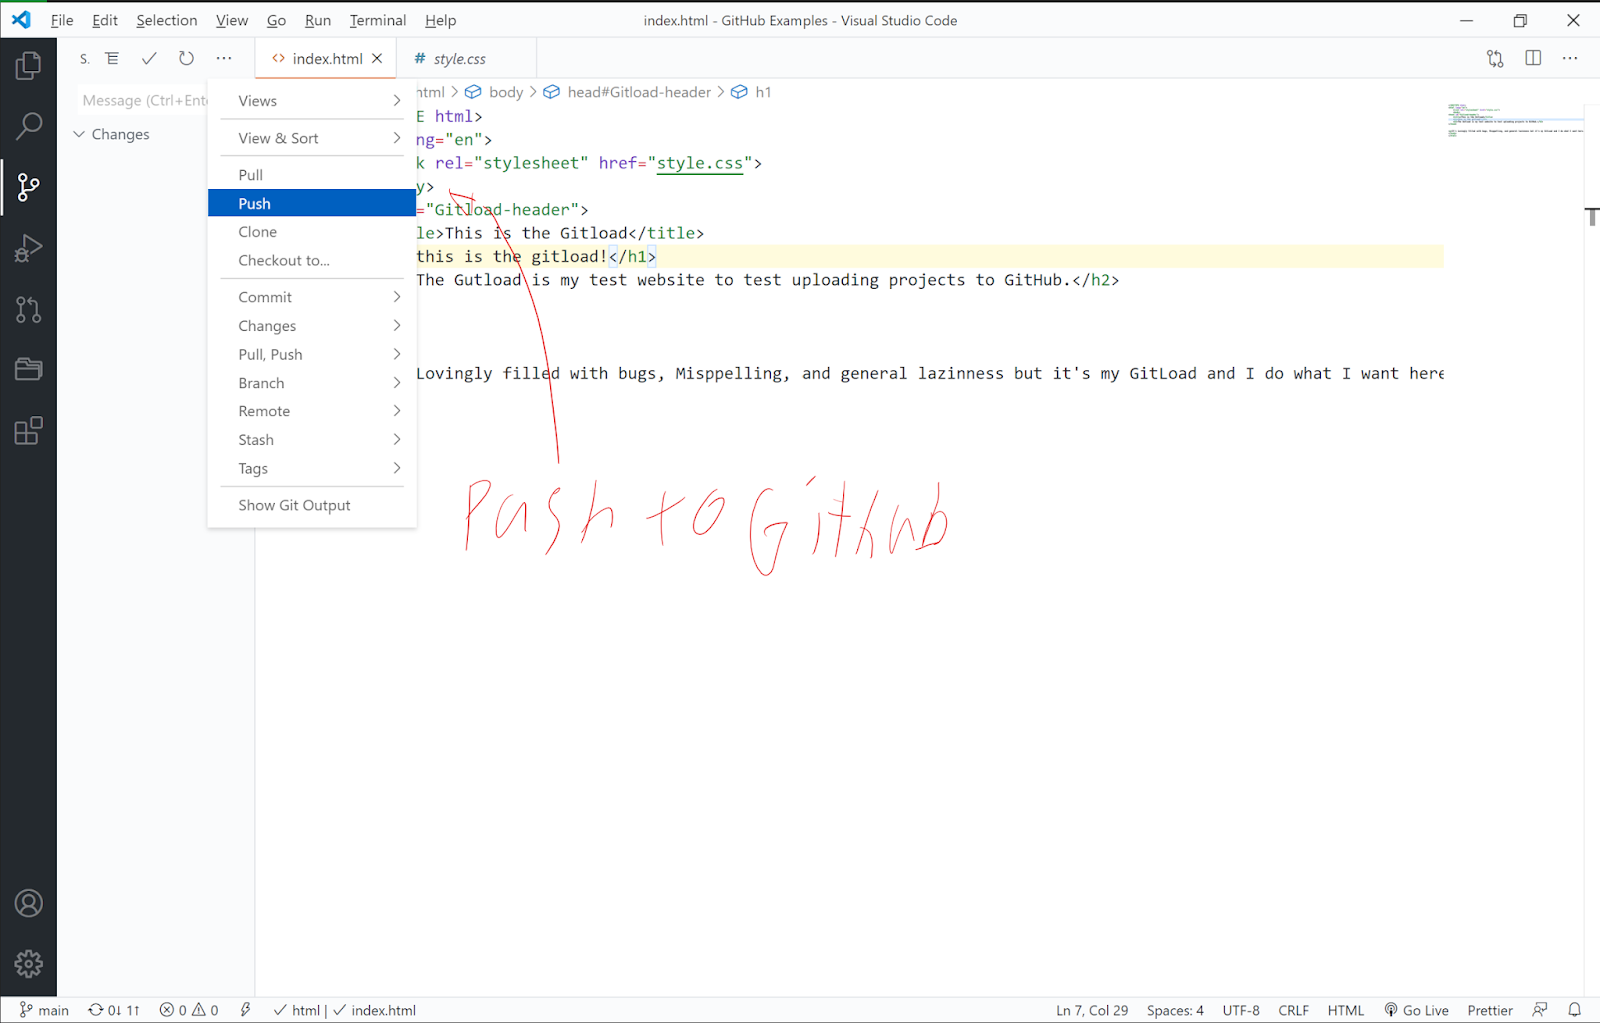Click the feedback icon in the status bar

click(1540, 1010)
